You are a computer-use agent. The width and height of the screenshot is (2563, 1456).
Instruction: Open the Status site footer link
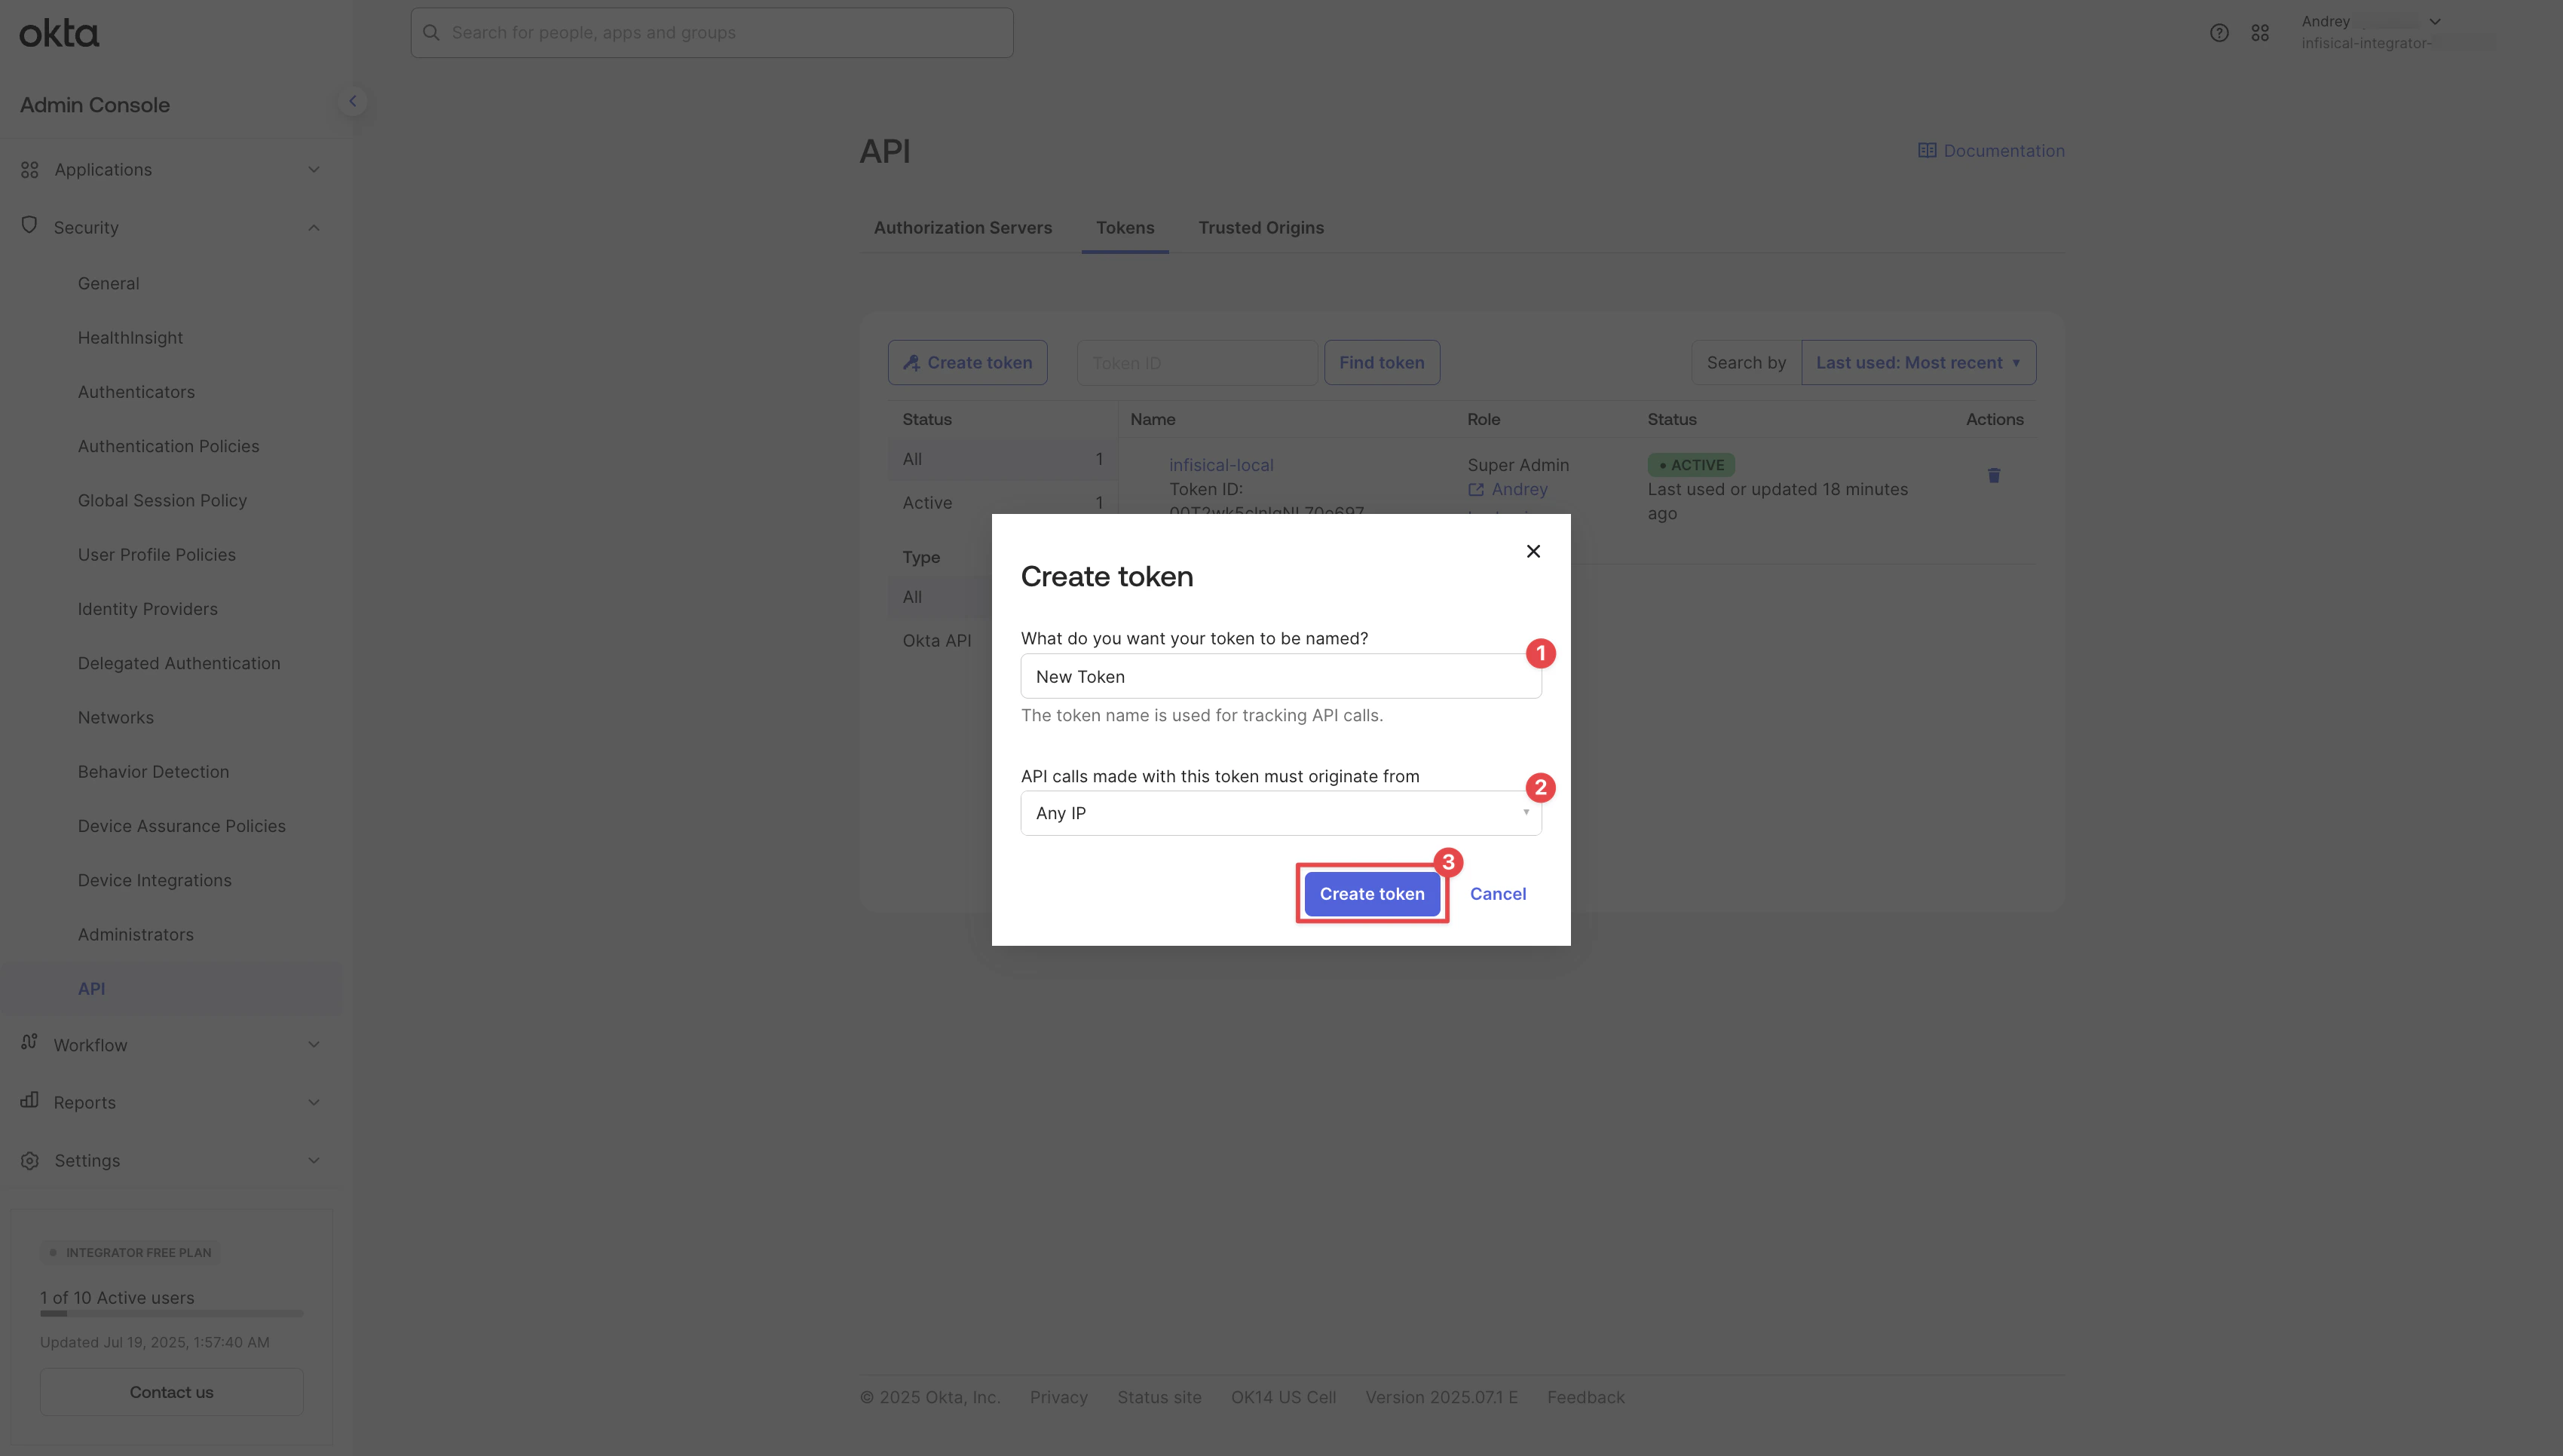tap(1159, 1397)
